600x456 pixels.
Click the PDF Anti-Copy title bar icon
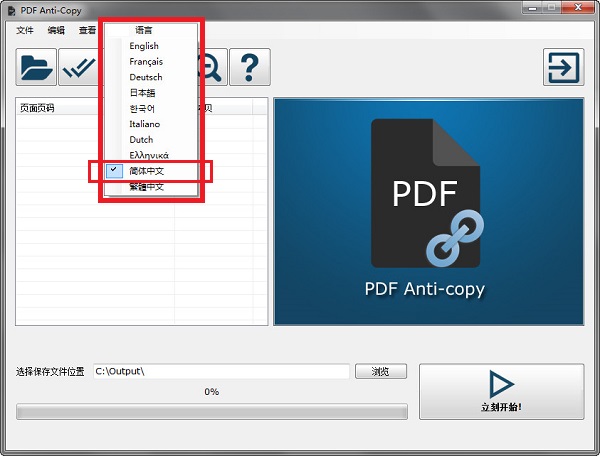pyautogui.click(x=11, y=11)
